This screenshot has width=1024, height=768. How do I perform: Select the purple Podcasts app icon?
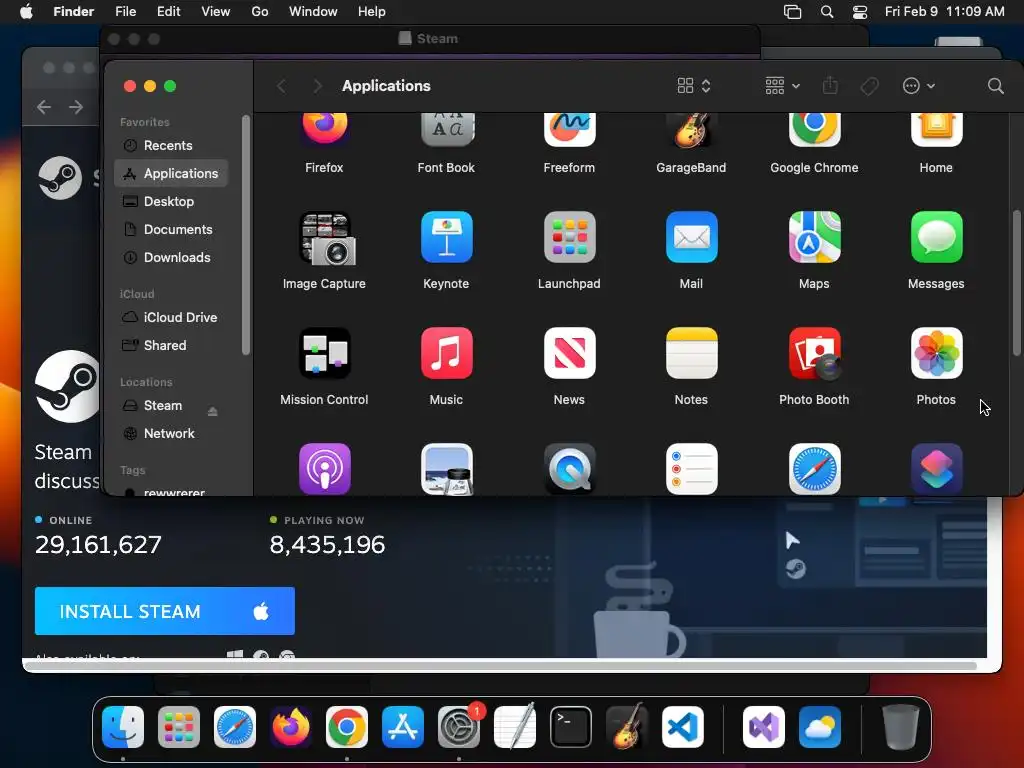[x=325, y=469]
